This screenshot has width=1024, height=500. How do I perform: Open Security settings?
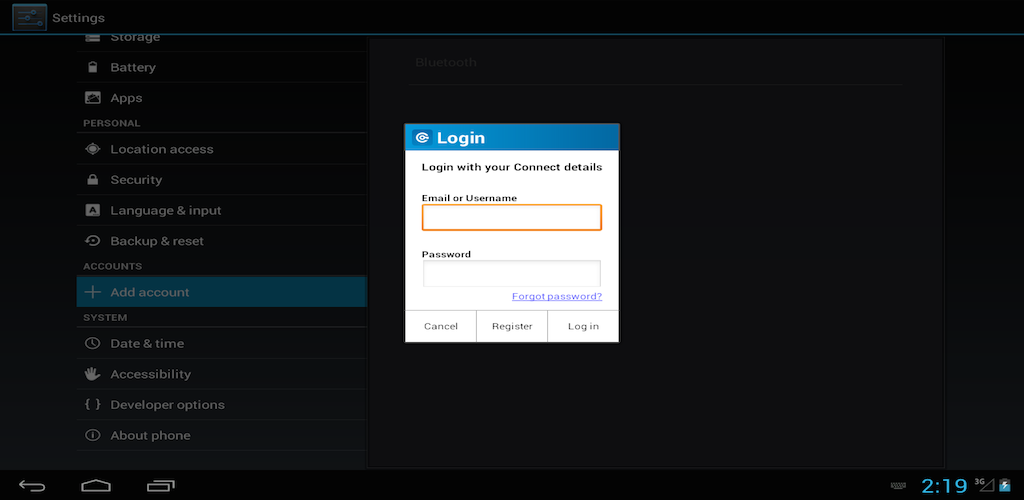tap(221, 180)
